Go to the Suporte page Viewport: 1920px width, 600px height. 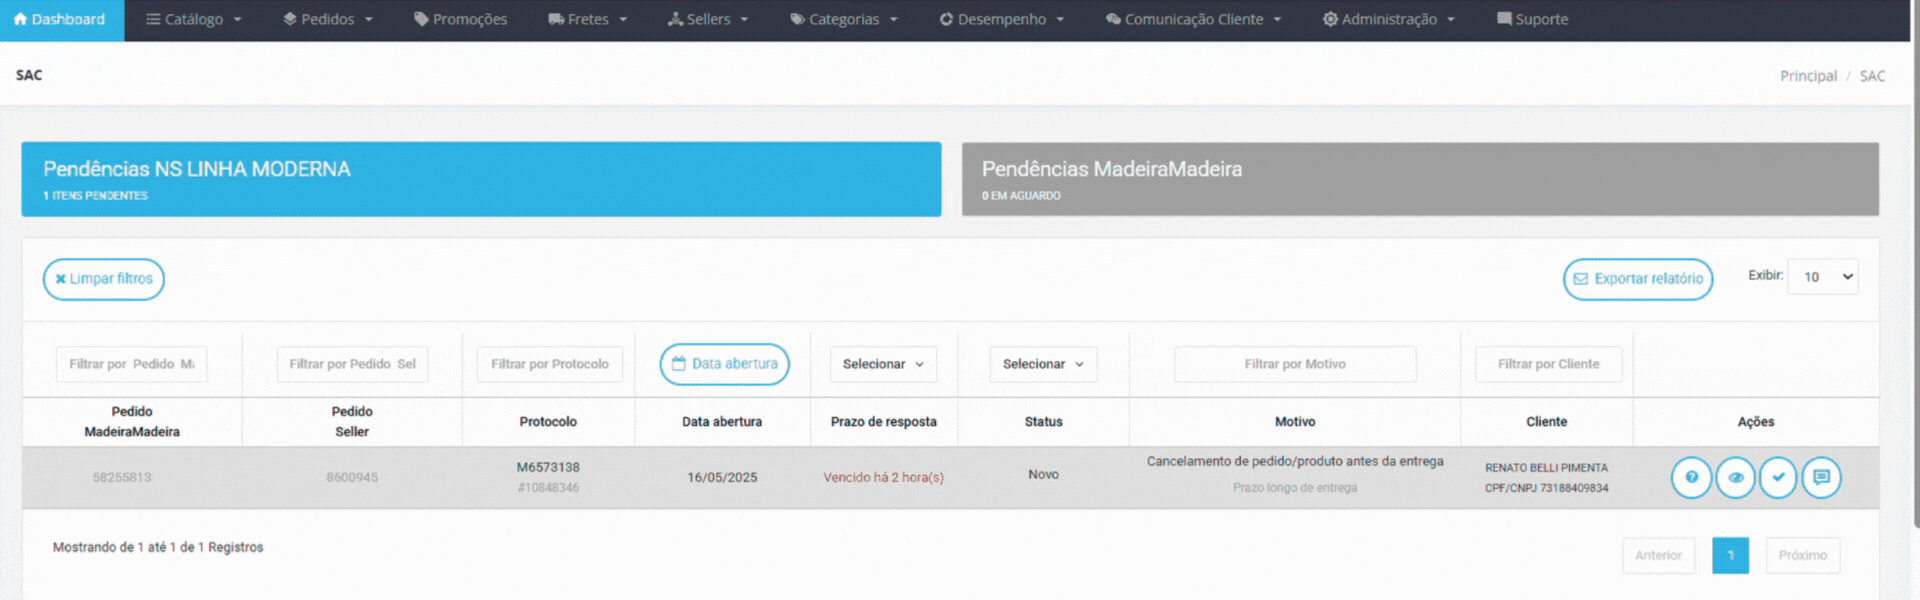click(x=1533, y=20)
